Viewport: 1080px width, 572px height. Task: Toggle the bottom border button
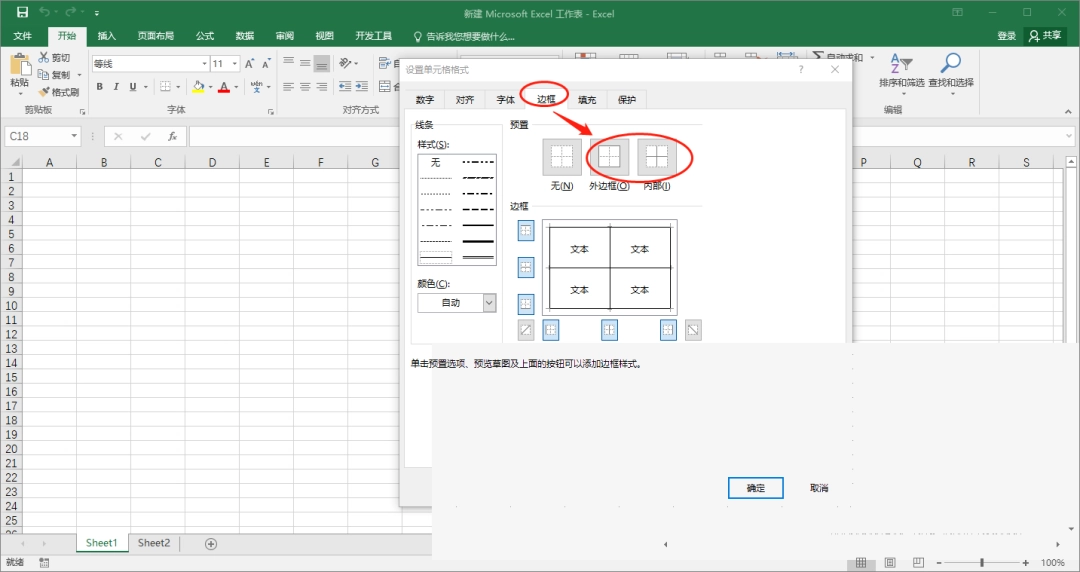526,303
